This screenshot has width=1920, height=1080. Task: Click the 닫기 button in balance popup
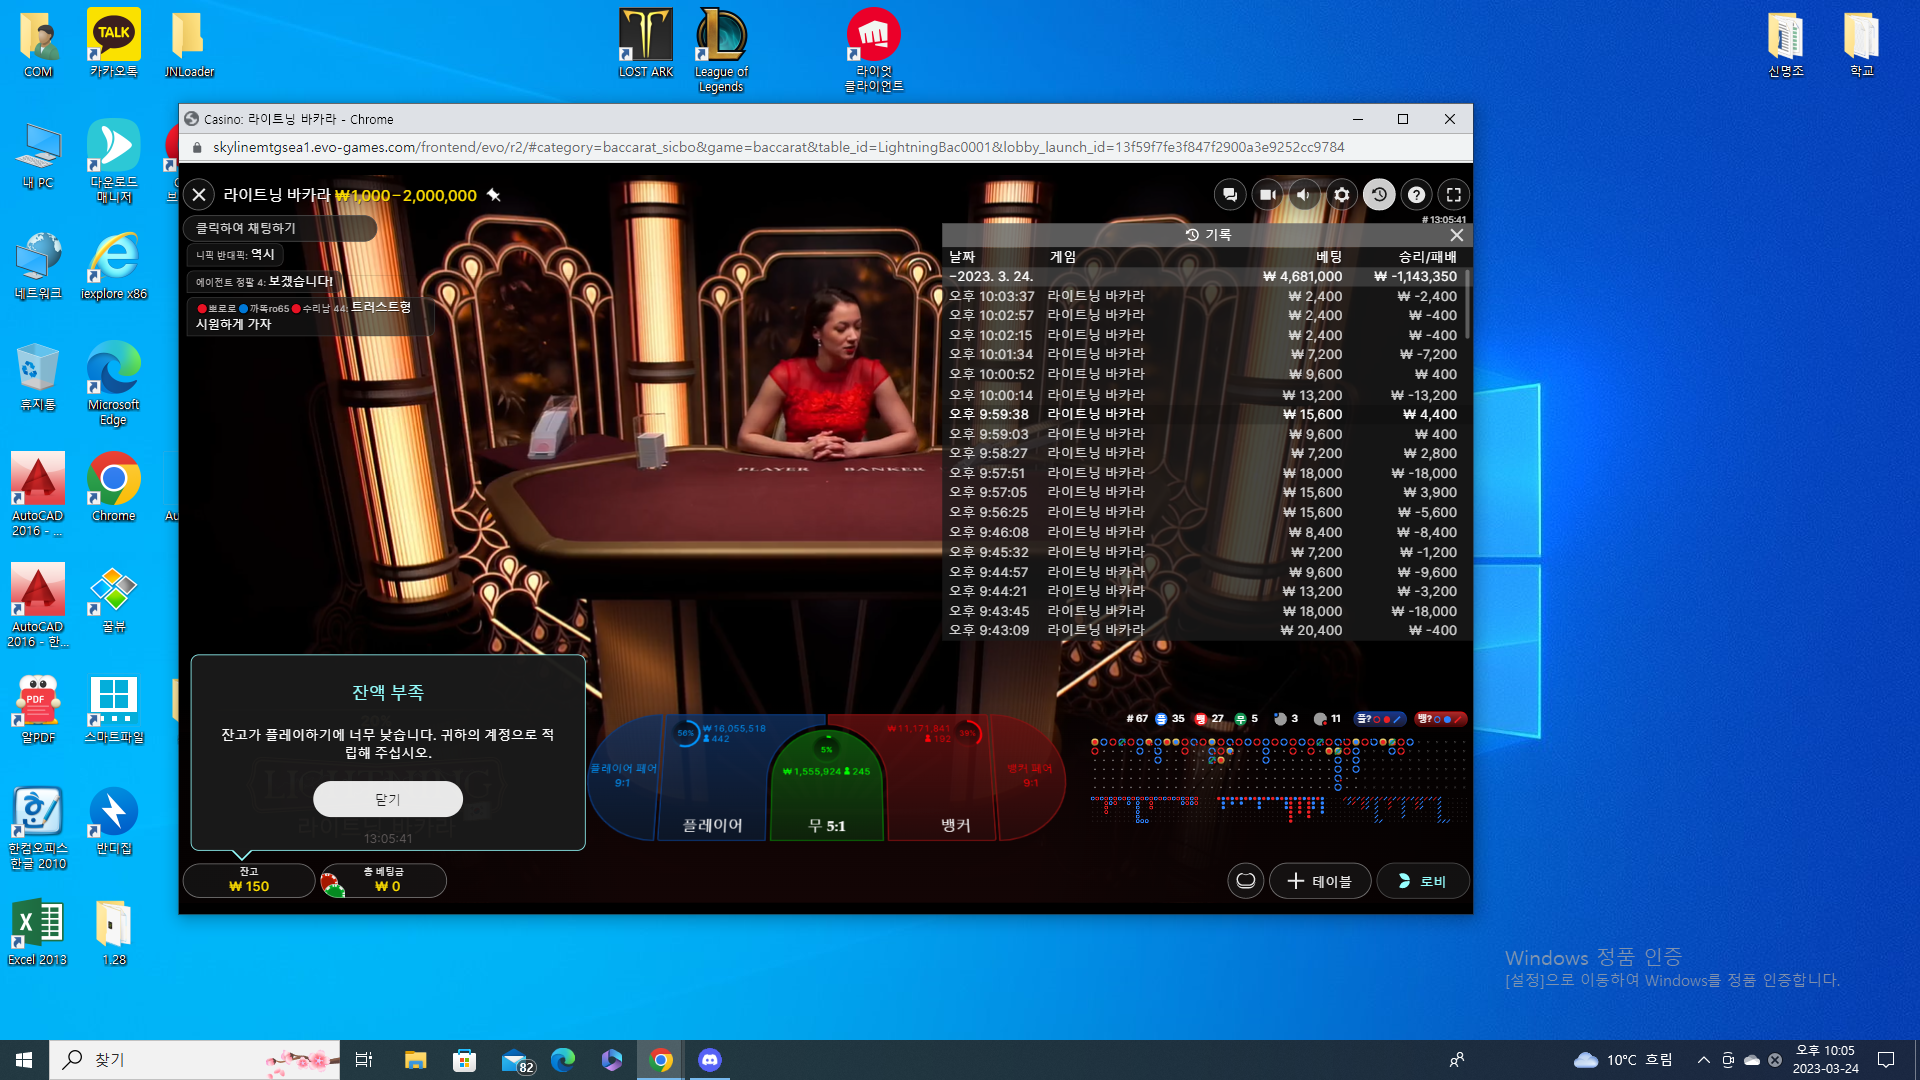coord(388,799)
